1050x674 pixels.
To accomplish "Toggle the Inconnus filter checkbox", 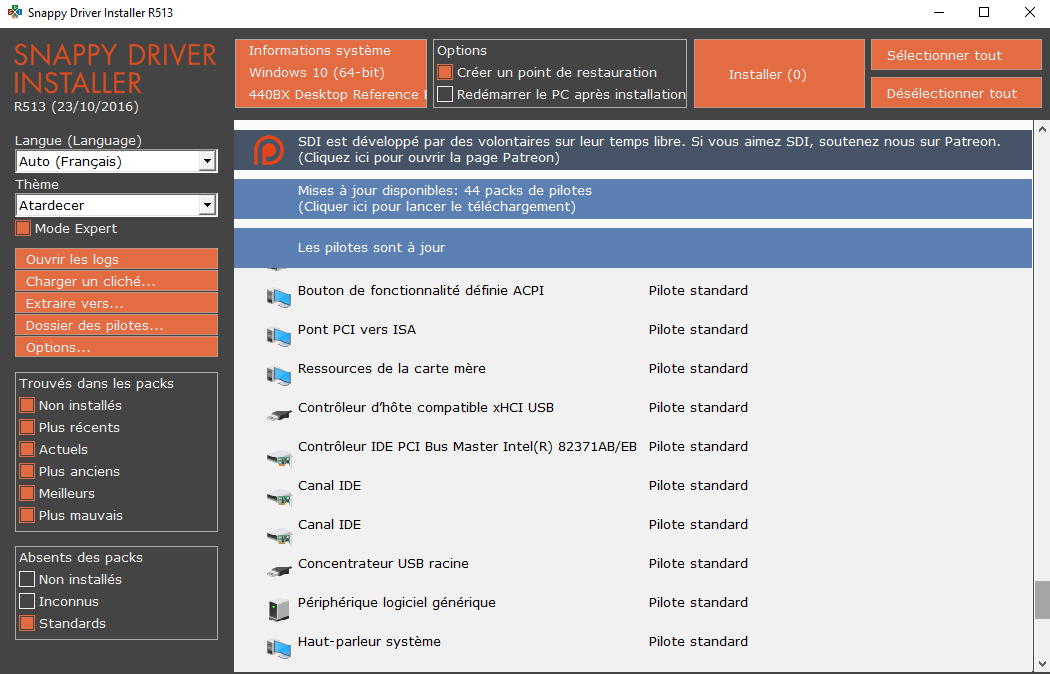I will [27, 601].
